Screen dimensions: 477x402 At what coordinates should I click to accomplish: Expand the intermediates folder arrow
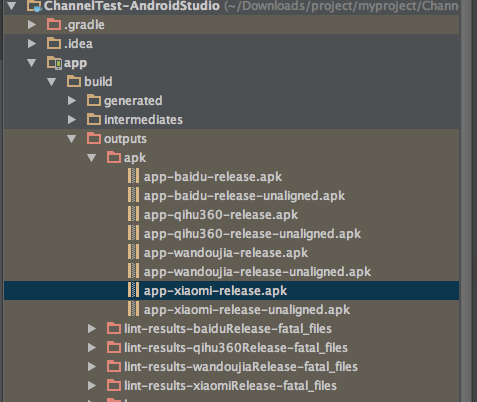[72, 119]
